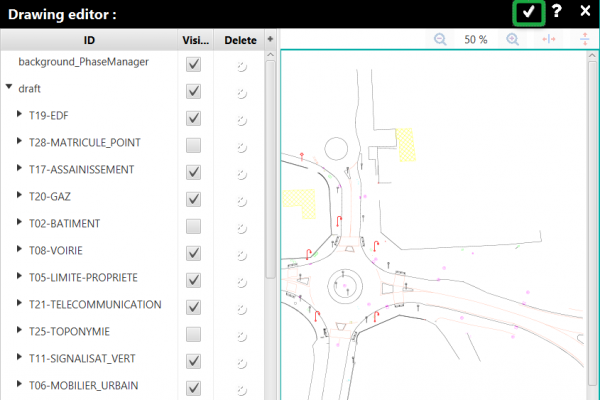The height and width of the screenshot is (400, 600).
Task: Hide the T06-MOBILIER_URBAIN layer
Action: point(193,388)
